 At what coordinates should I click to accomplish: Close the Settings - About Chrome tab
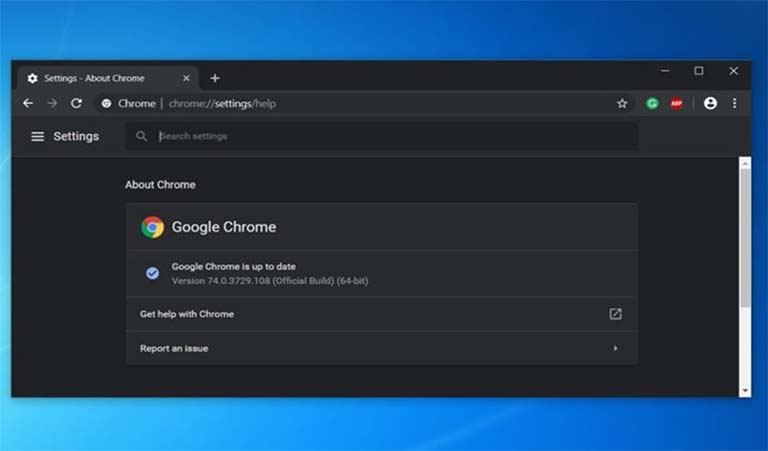pos(186,78)
